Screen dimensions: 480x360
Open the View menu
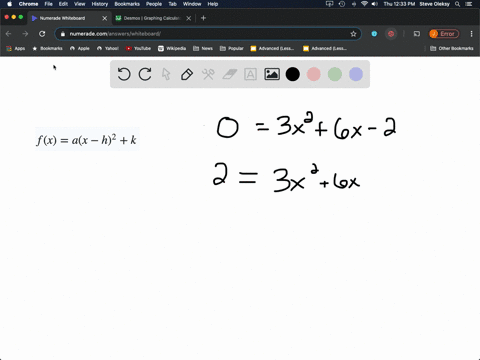point(80,4)
